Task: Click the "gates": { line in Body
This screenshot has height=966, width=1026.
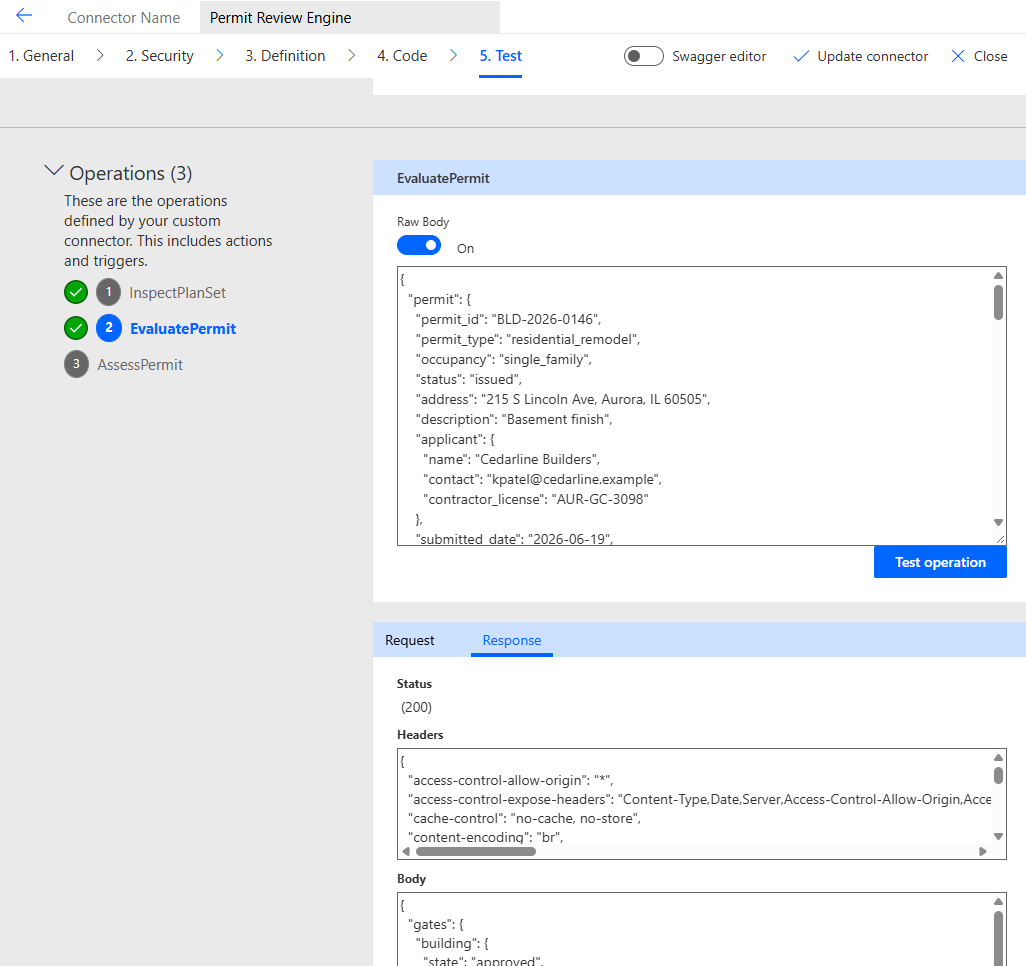Action: click(436, 924)
